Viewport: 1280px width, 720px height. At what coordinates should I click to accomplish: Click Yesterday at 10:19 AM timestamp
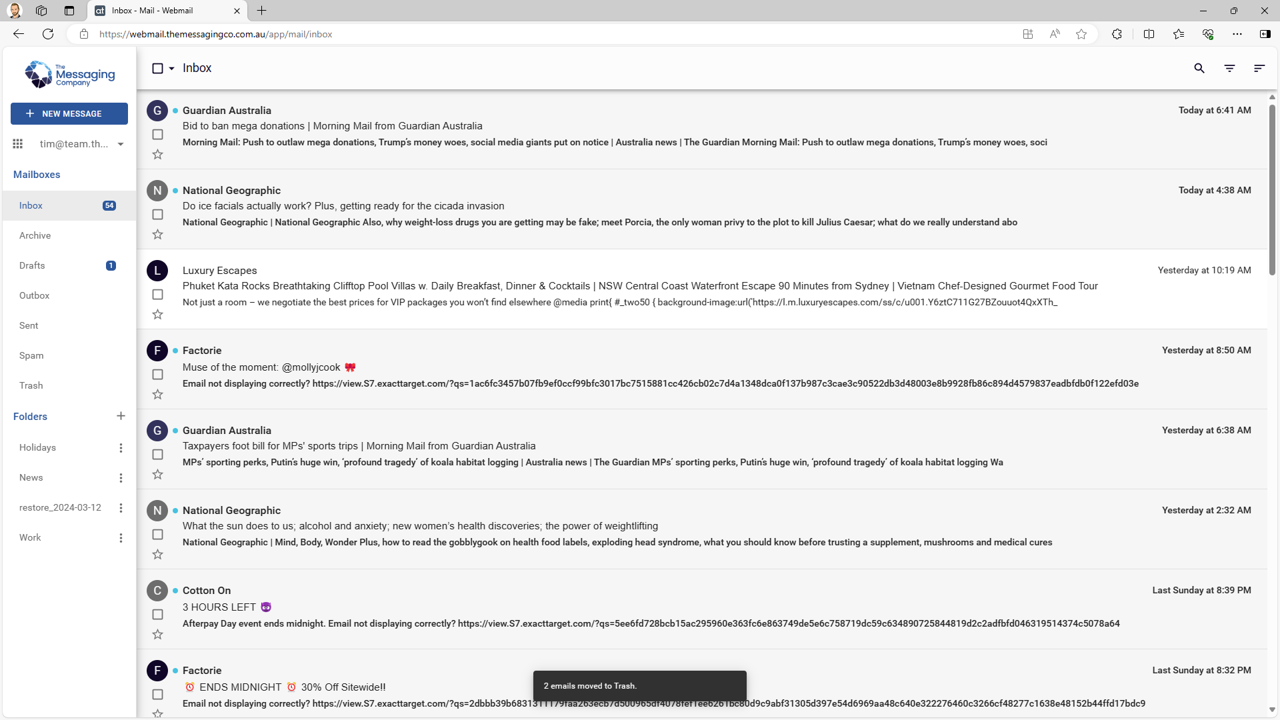pos(1204,270)
